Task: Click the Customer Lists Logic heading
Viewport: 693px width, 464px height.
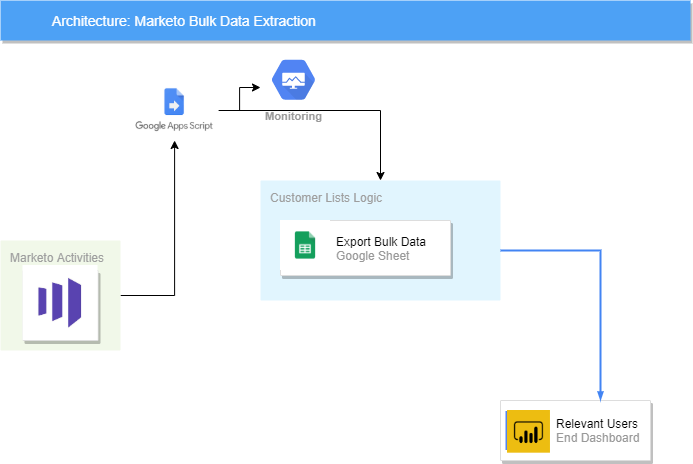Action: (326, 198)
